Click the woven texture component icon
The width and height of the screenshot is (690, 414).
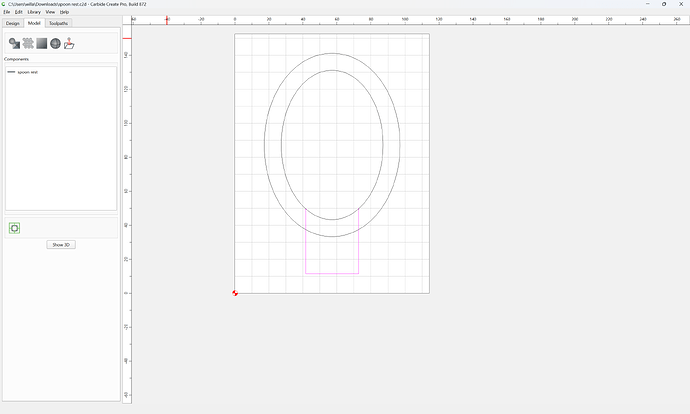[28, 43]
